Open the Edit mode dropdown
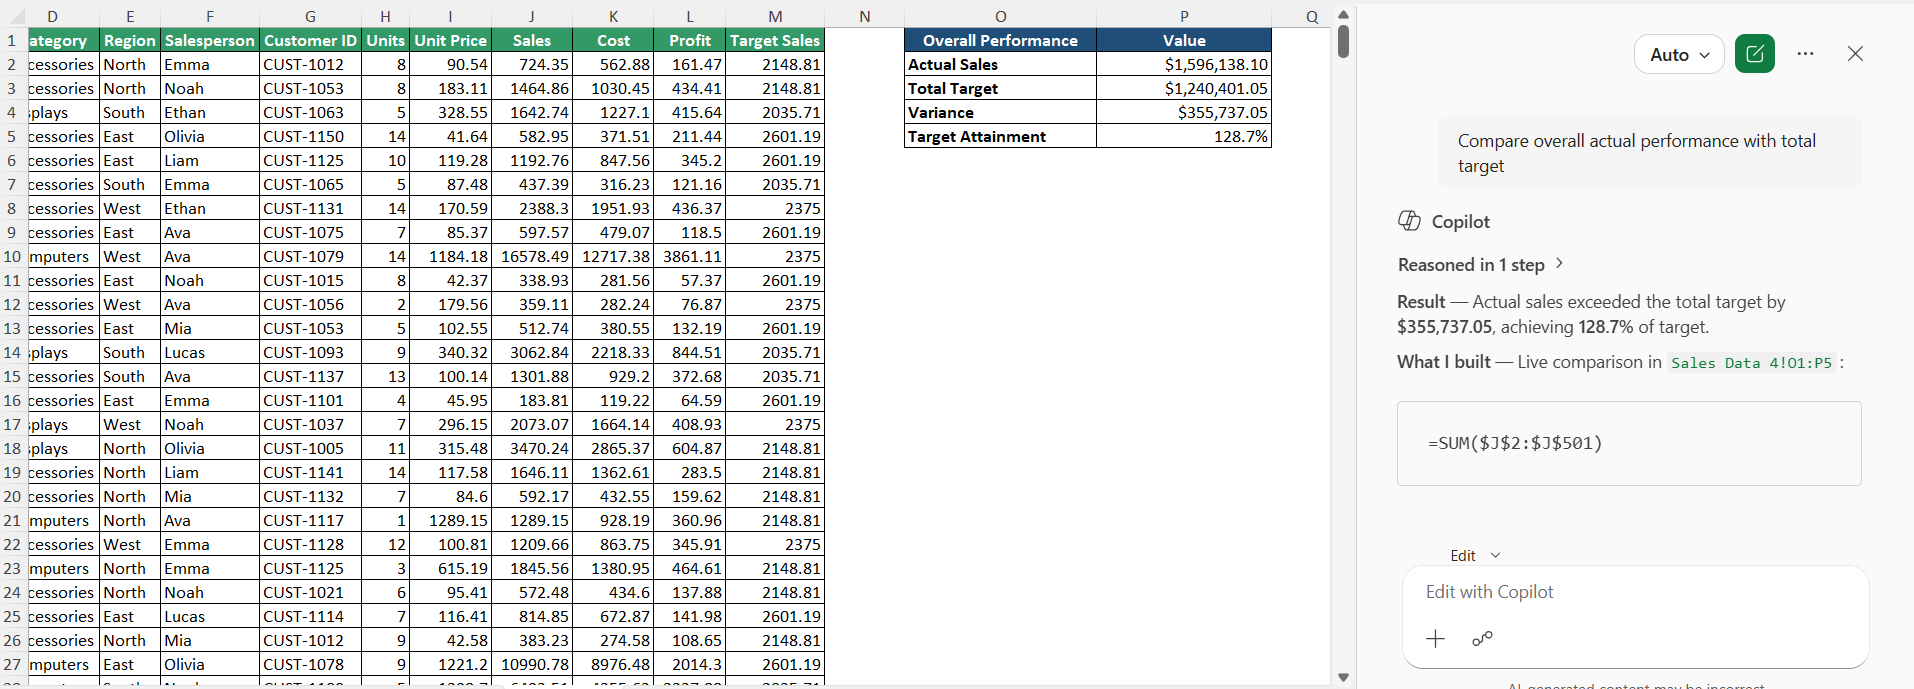The image size is (1914, 689). tap(1475, 556)
